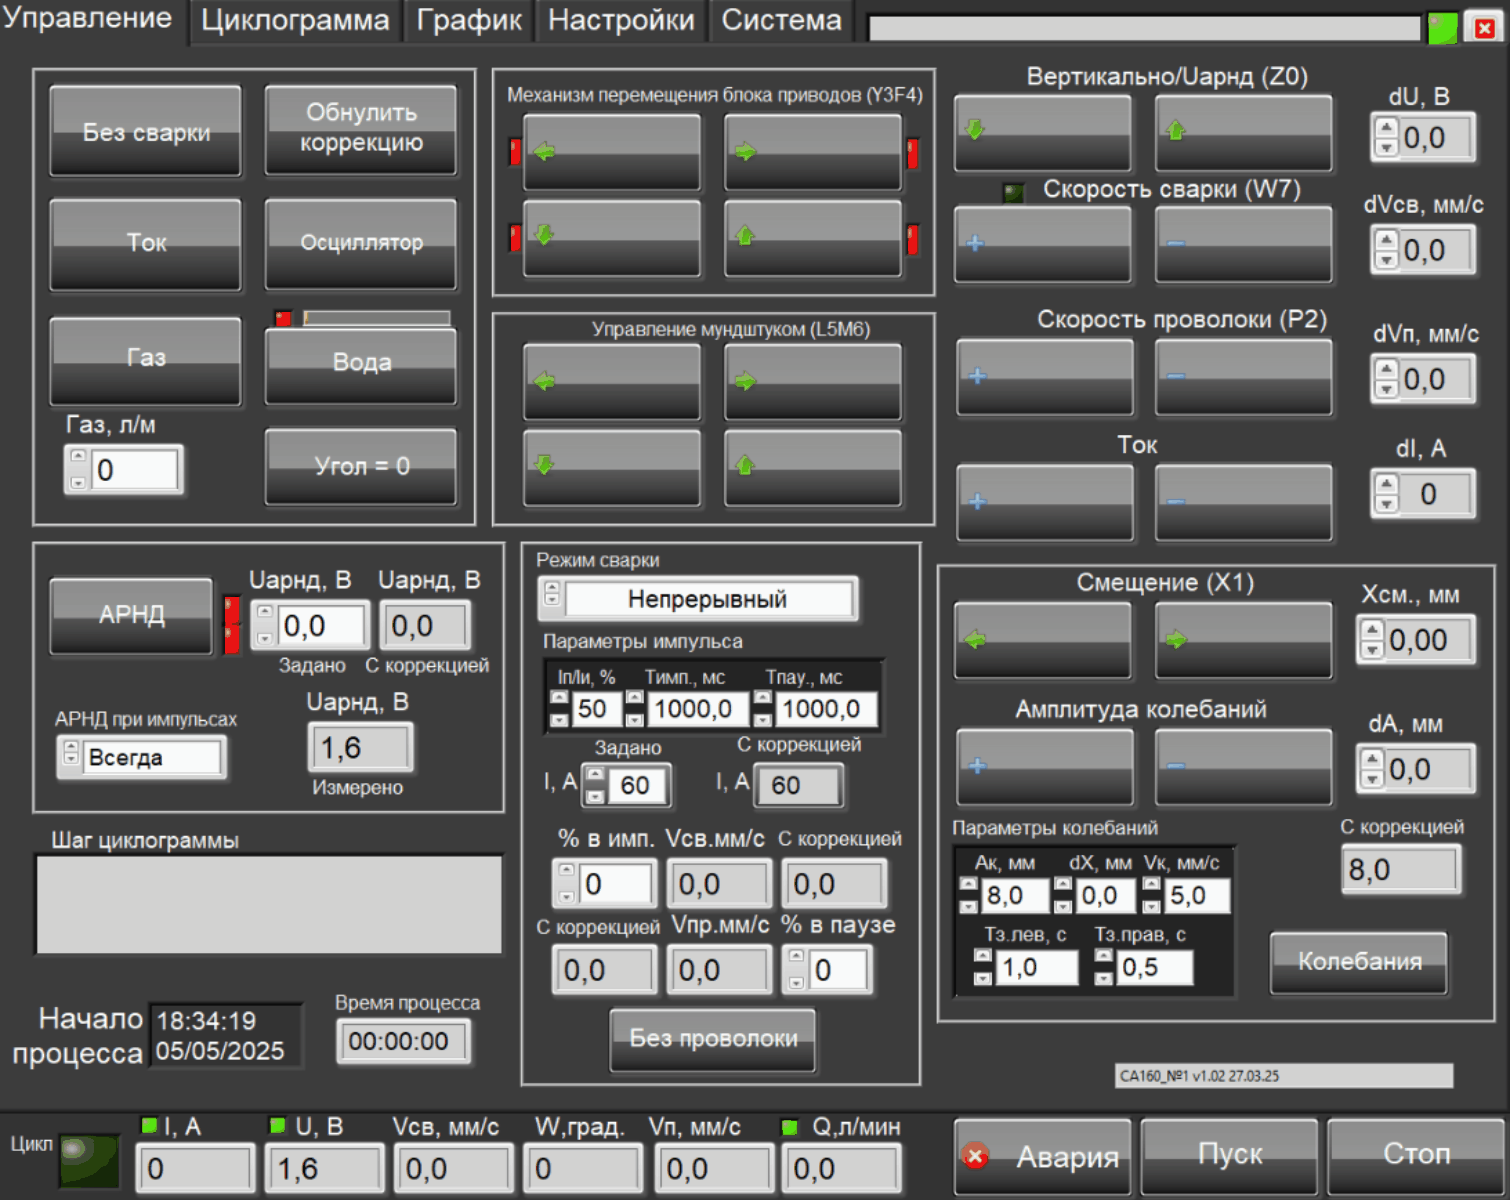Screen dimensions: 1510x1200
Task: Click up arrow under Вертикально/Uарнд (Z0)
Action: (1243, 133)
